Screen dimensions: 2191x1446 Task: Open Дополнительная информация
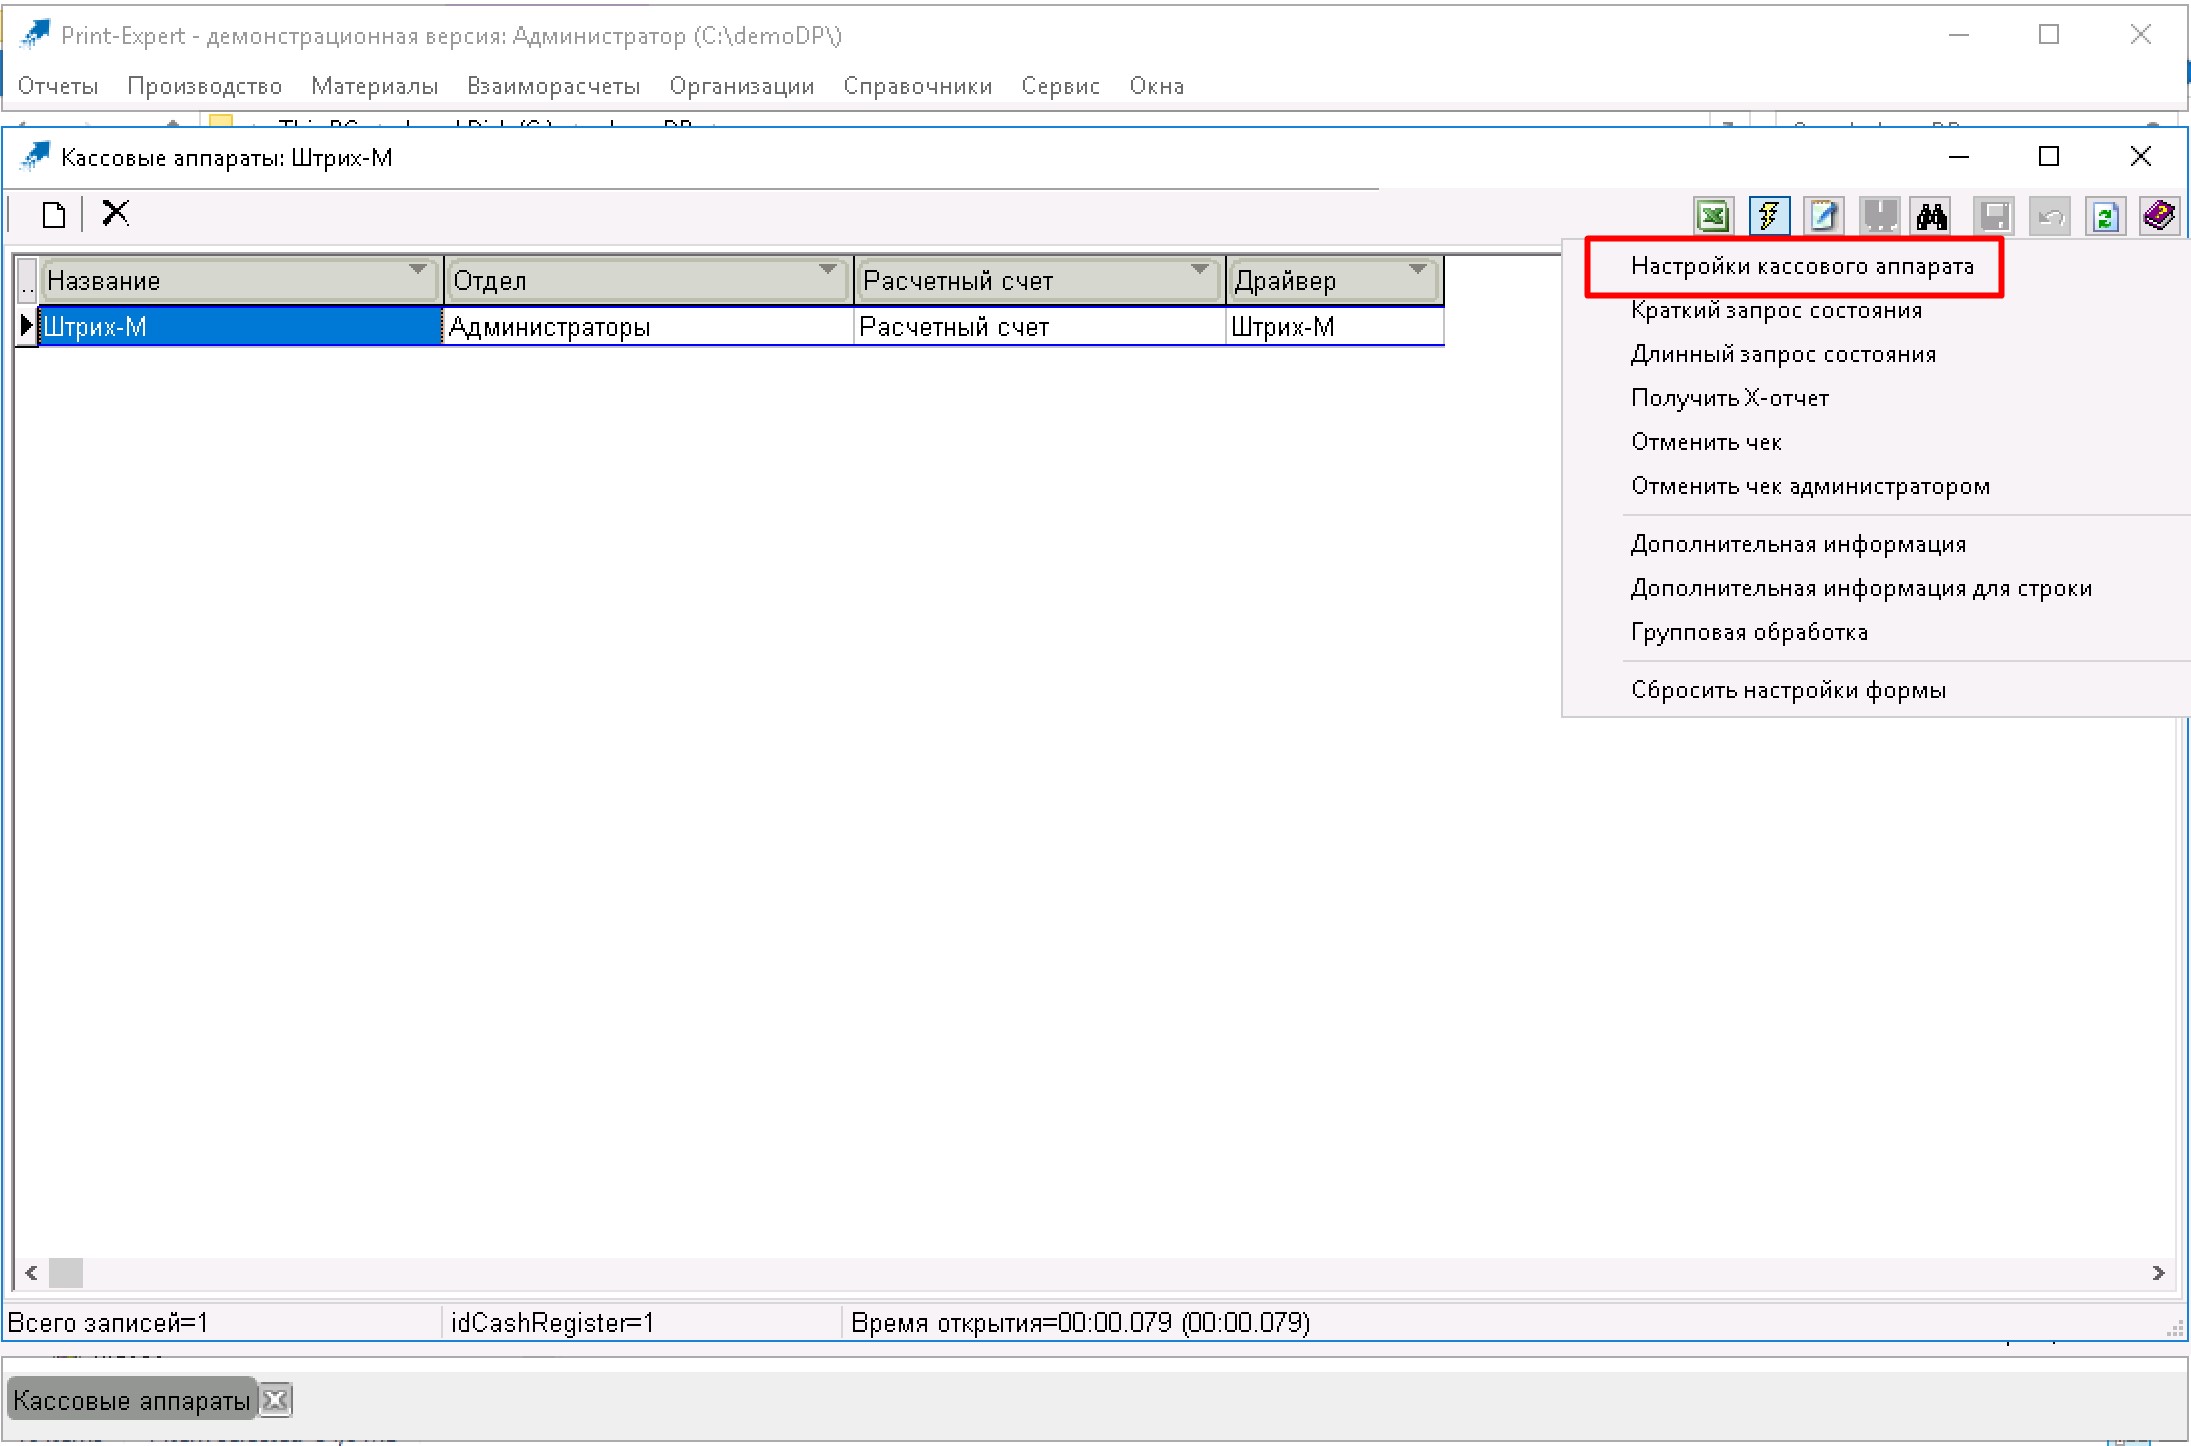coord(1798,544)
